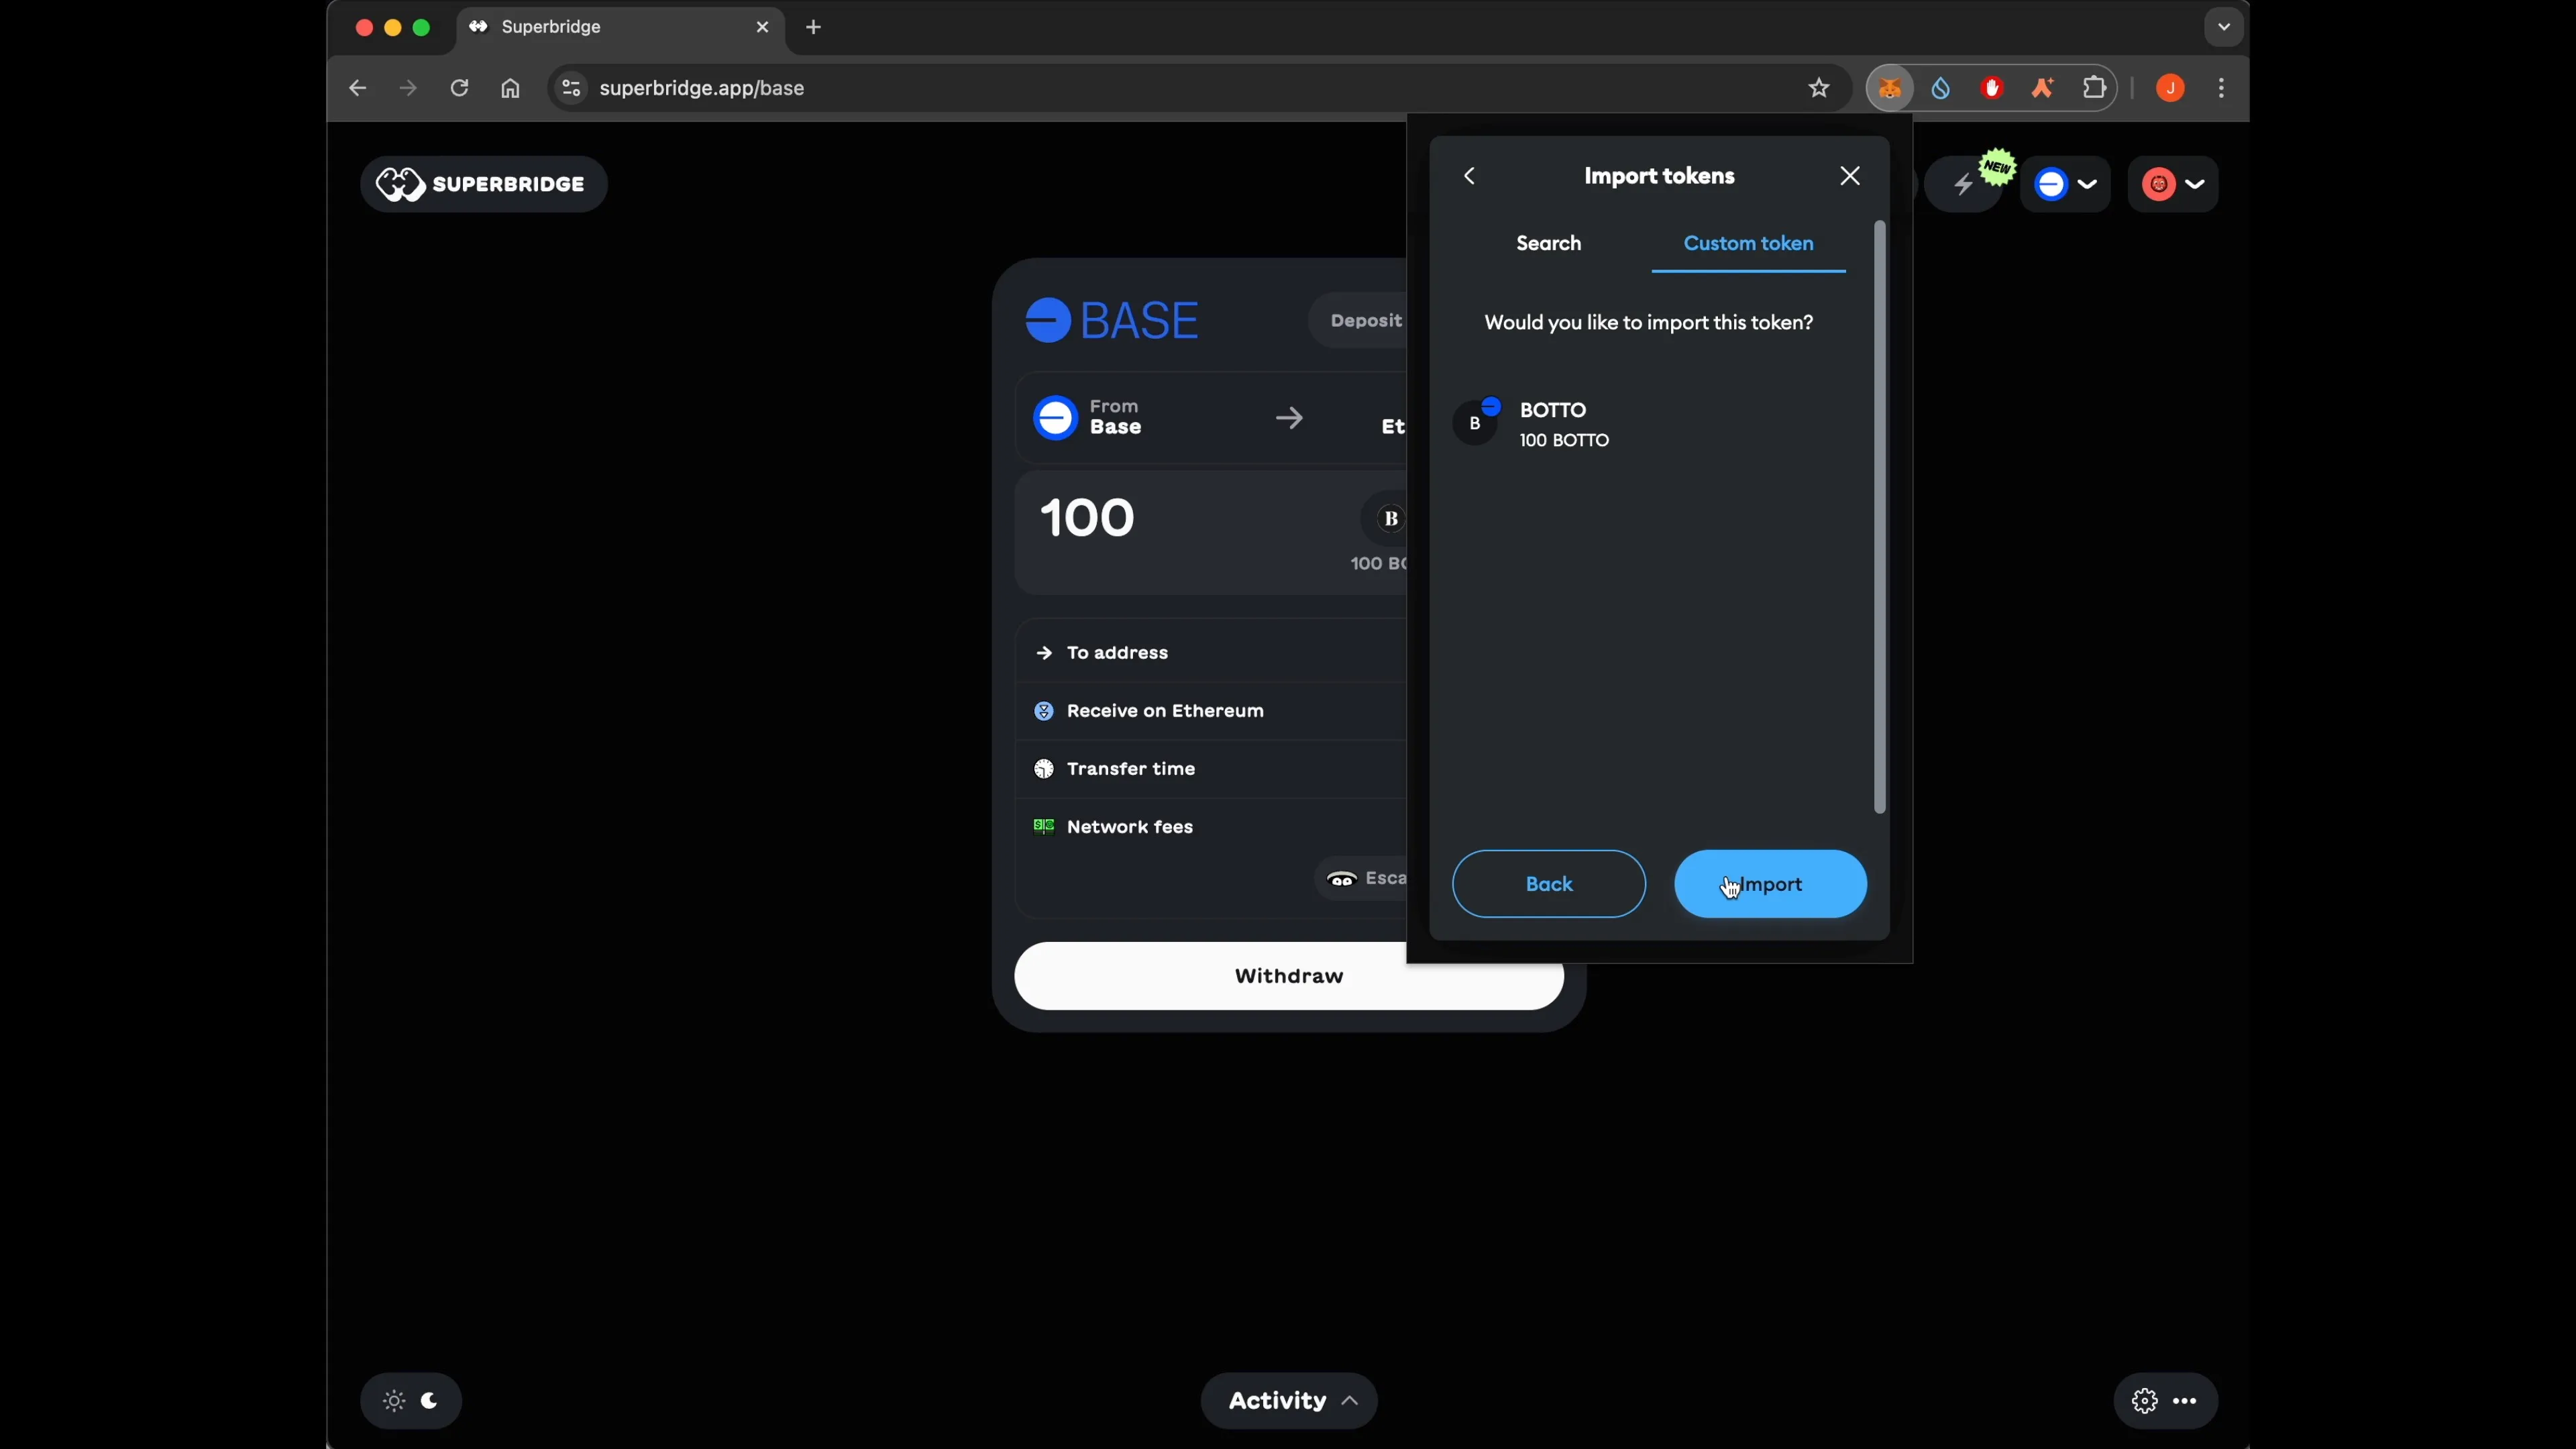This screenshot has height=1449, width=2576.
Task: Confirm with the Import button
Action: pyautogui.click(x=1770, y=884)
